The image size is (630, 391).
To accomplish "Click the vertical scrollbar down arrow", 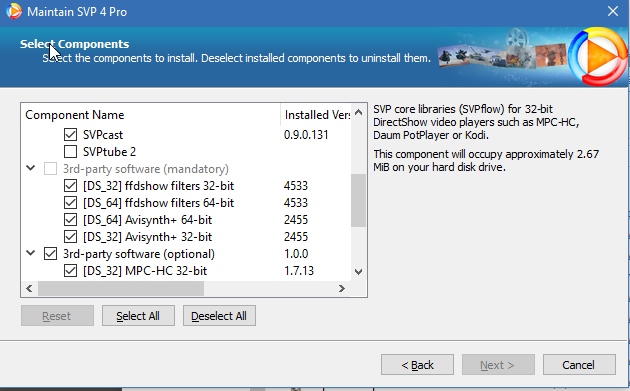I will (x=358, y=272).
